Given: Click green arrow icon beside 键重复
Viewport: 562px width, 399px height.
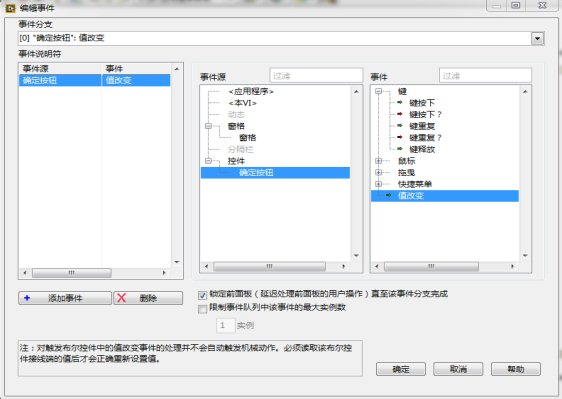Looking at the screenshot, I should pyautogui.click(x=400, y=126).
